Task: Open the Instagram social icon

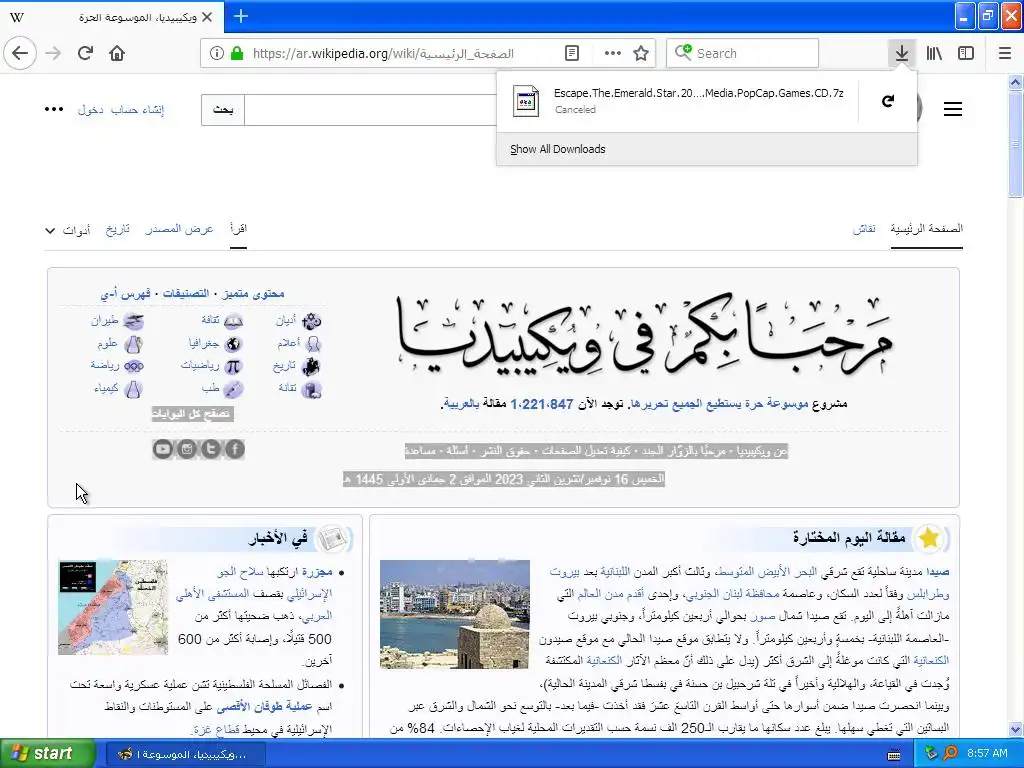Action: tap(187, 449)
